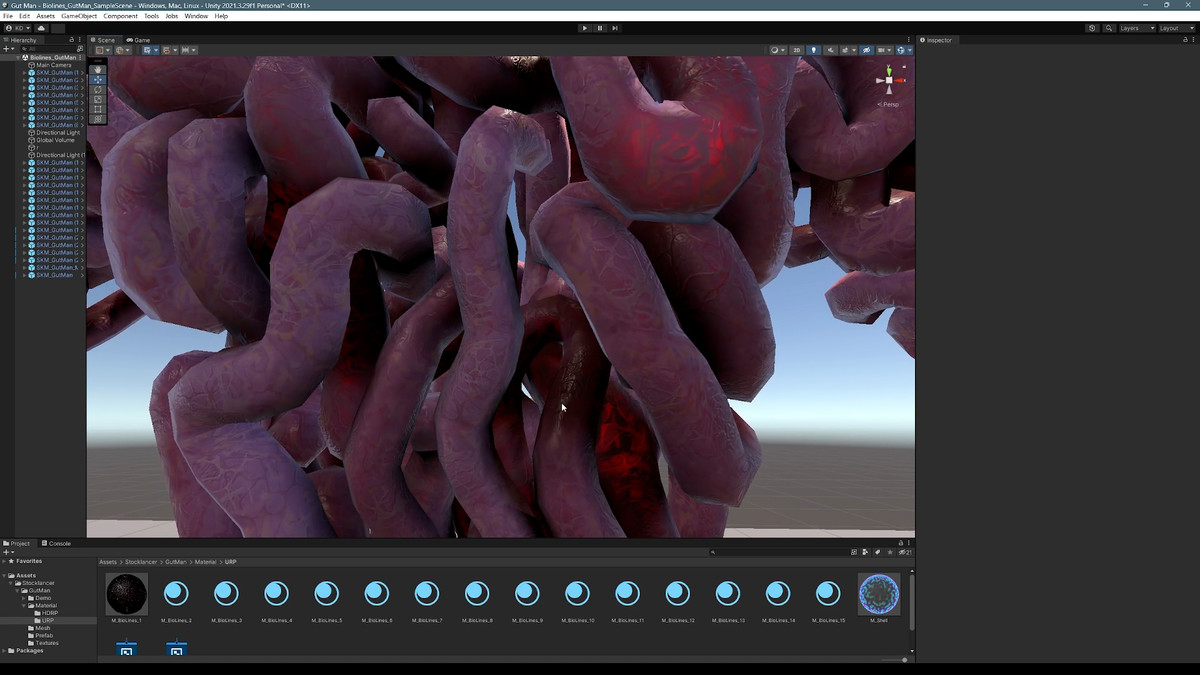Toggle 2D scene view mode
The image size is (1200, 675).
point(796,50)
